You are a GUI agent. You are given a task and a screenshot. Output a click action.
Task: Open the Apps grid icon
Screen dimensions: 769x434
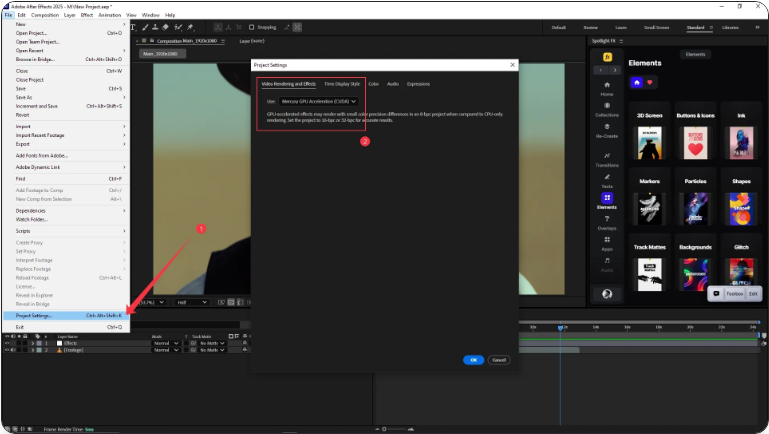(607, 240)
